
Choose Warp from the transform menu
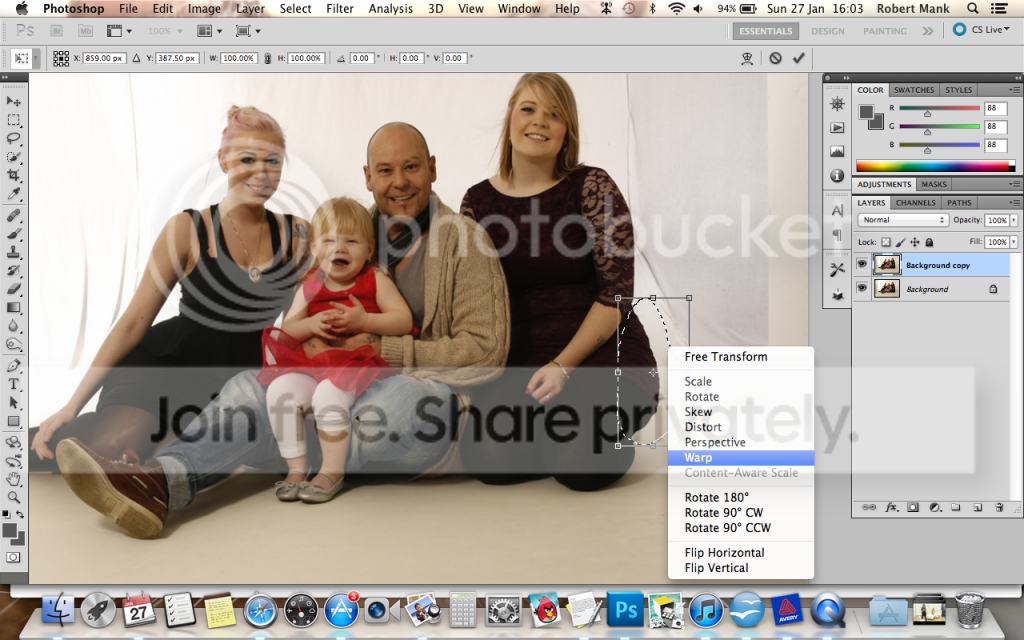pos(700,457)
